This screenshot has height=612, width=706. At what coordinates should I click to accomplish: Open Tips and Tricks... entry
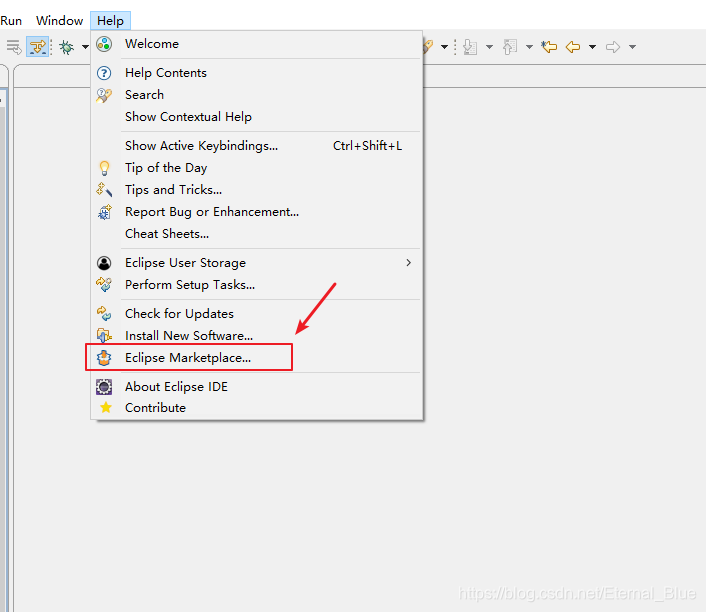257,190
